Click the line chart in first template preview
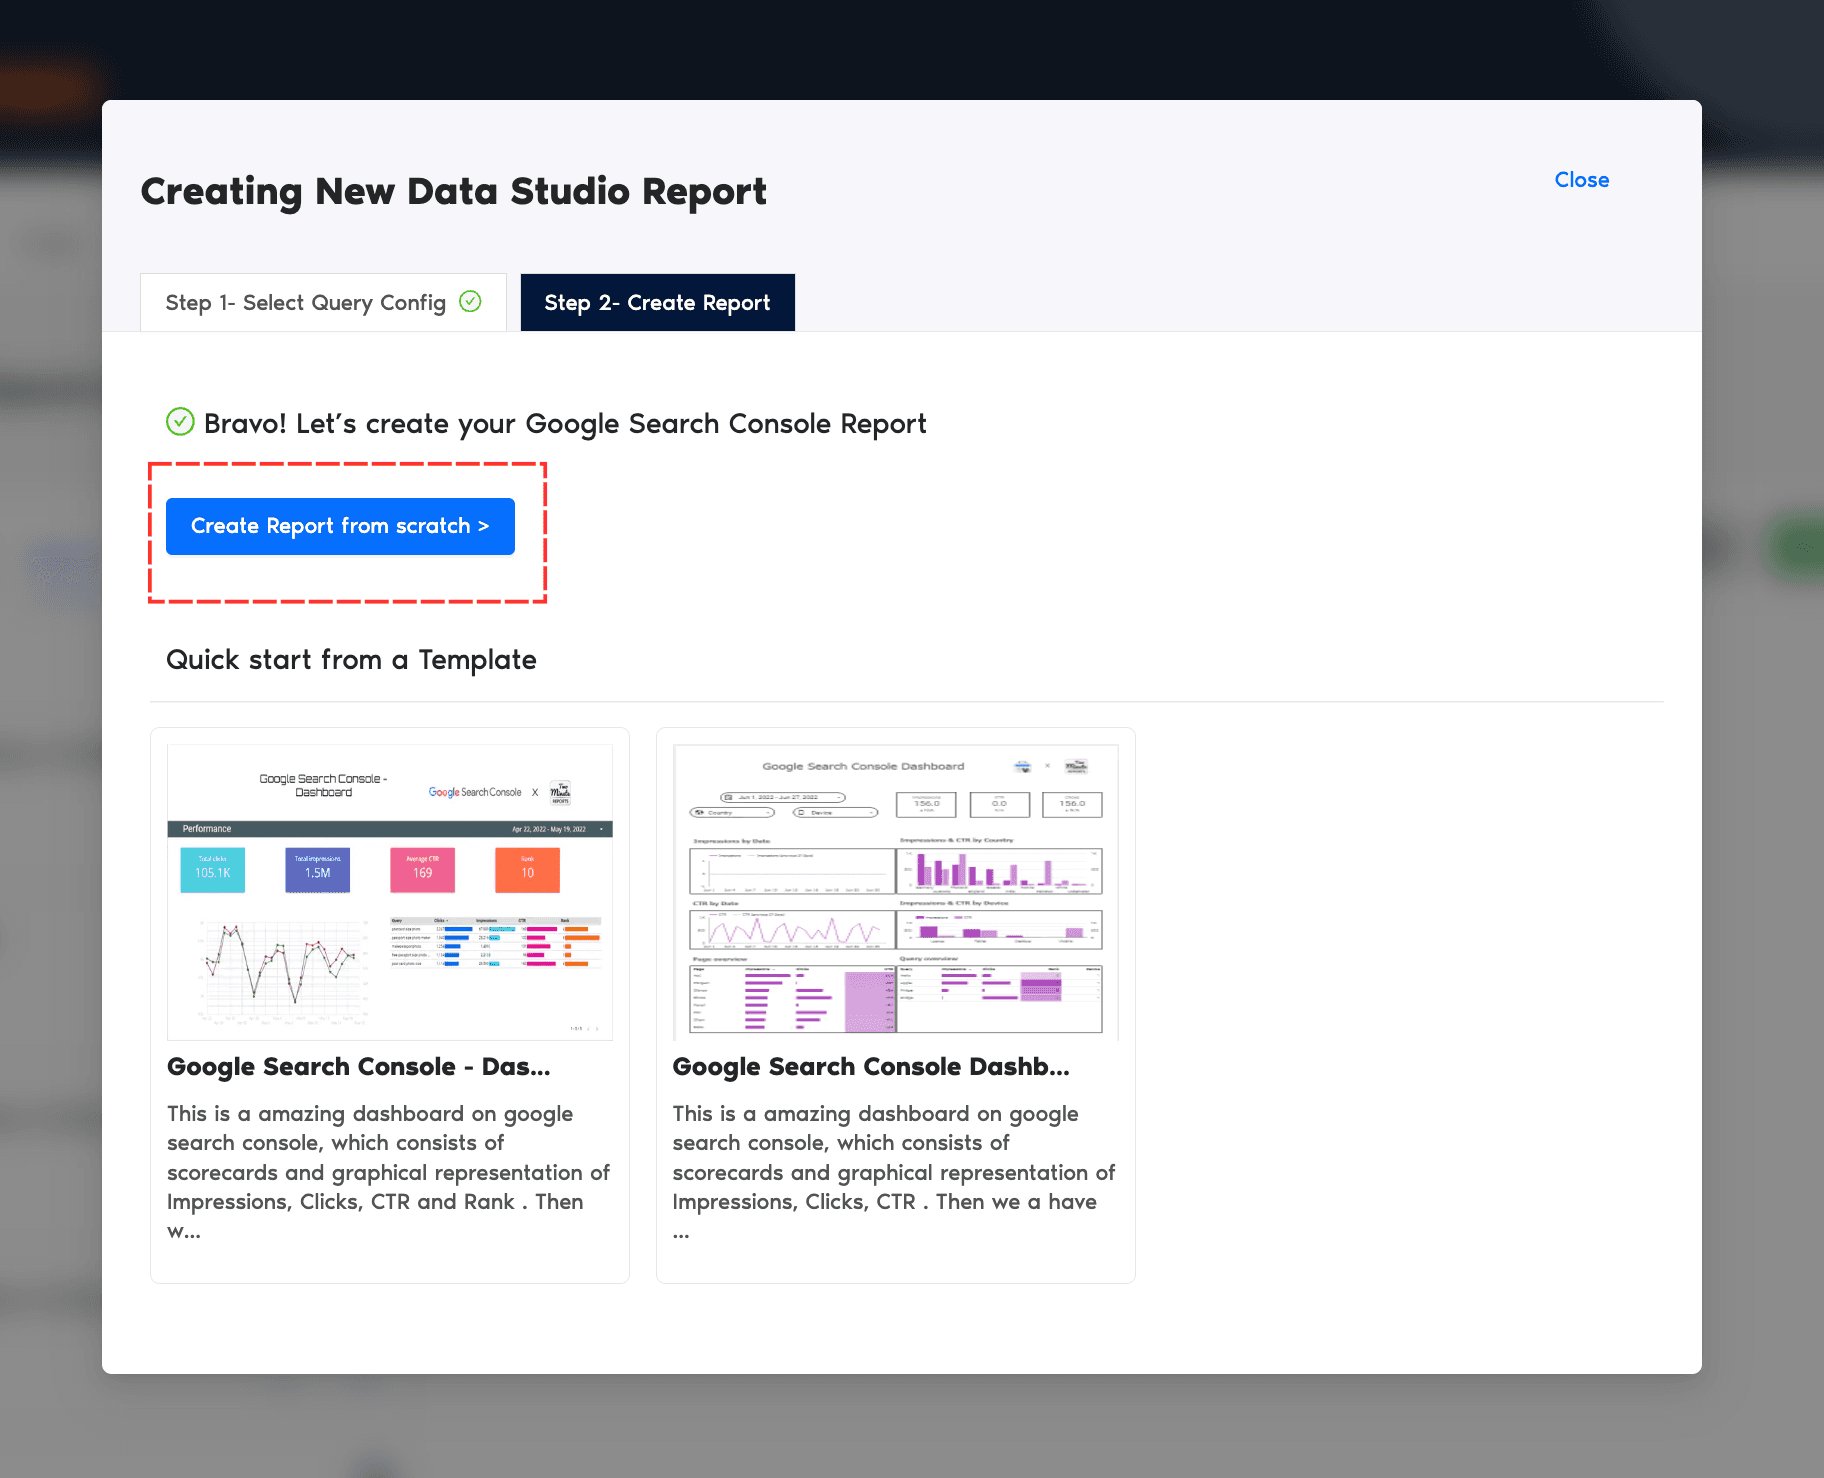 (x=280, y=965)
